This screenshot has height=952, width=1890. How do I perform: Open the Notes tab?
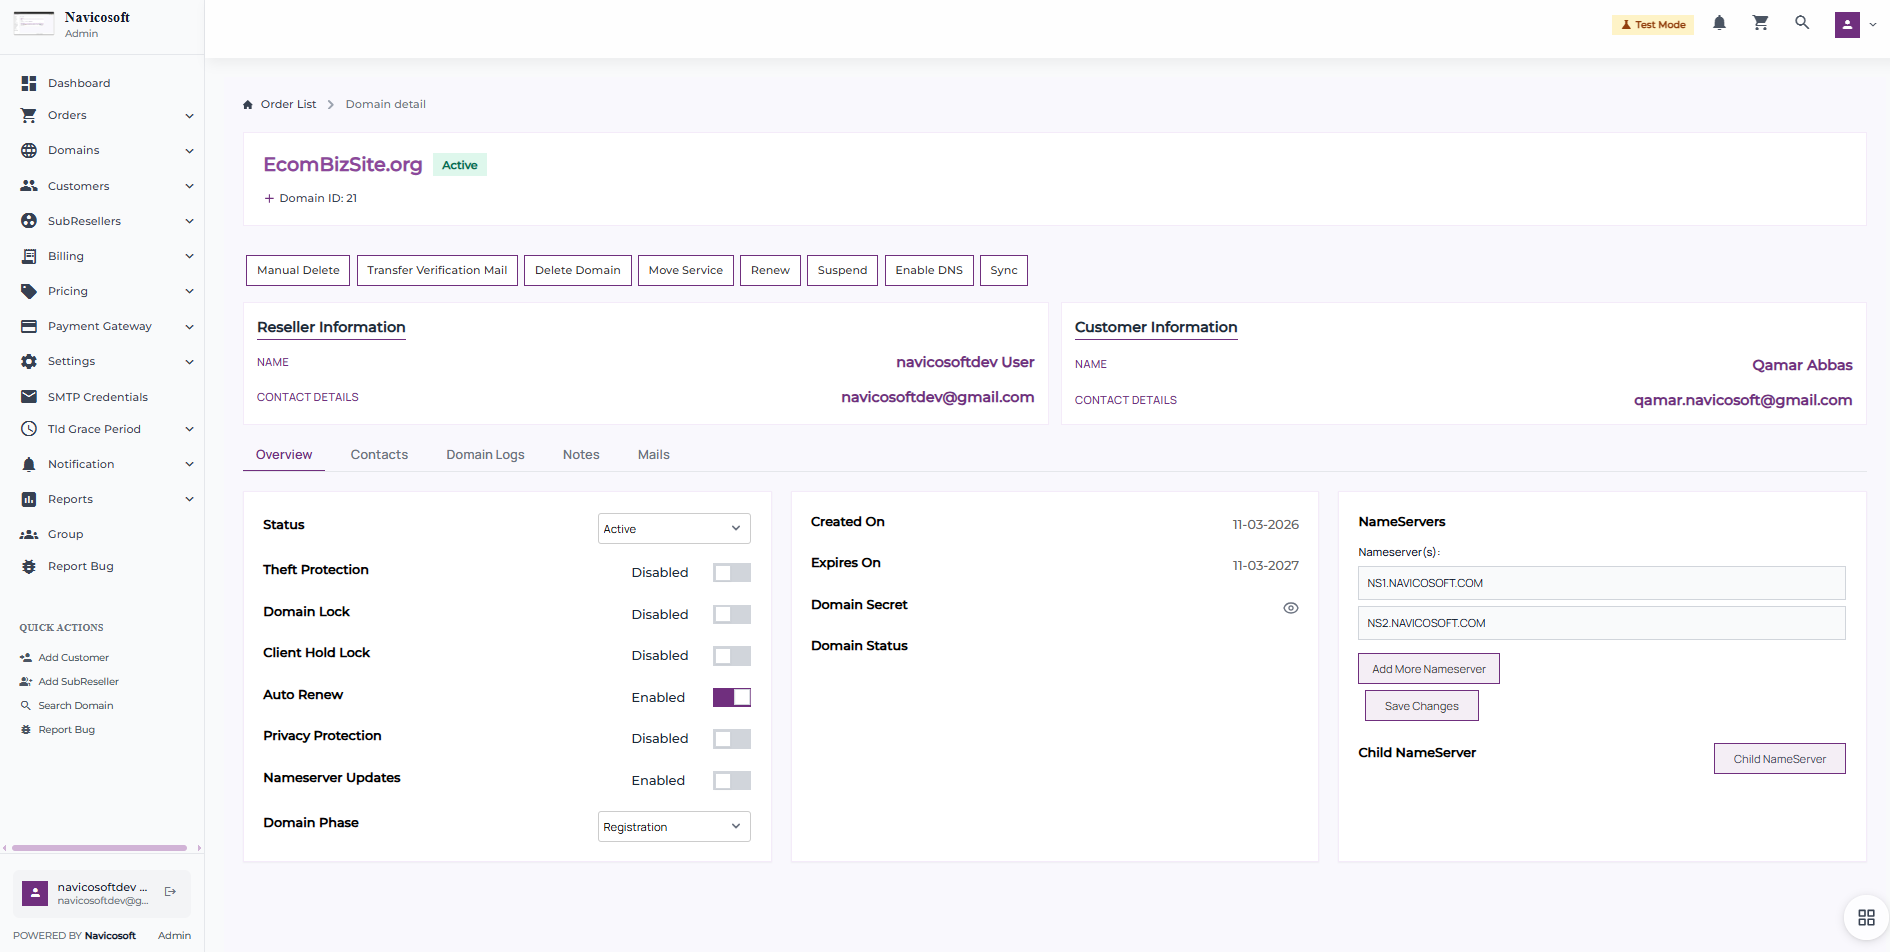coord(581,454)
